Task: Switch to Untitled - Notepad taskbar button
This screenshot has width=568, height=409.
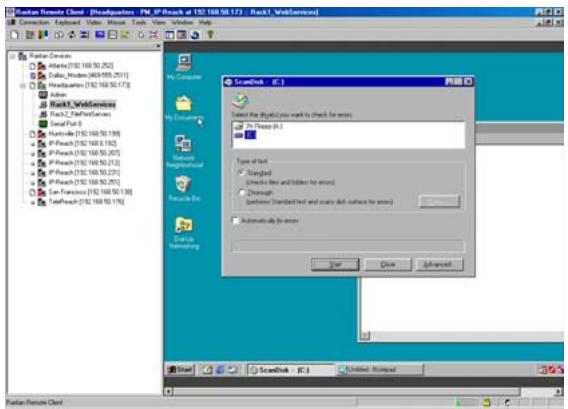Action: tap(379, 370)
